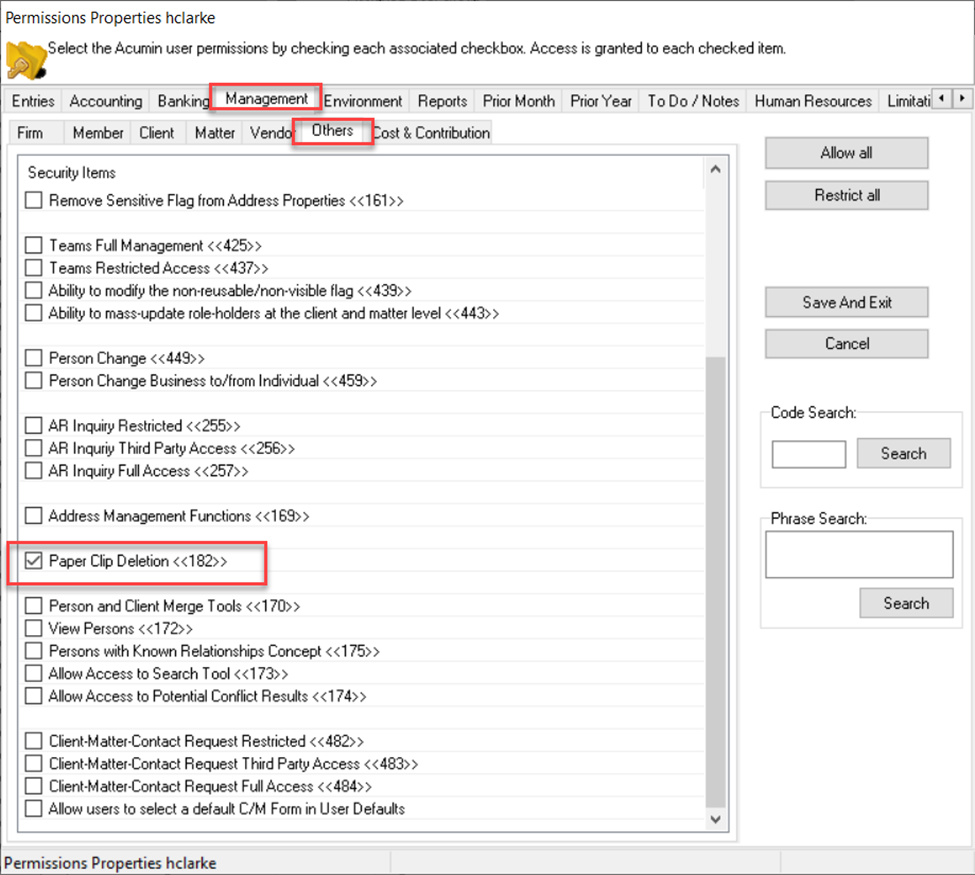
Task: Check Client-Matter-Contact Request Full Access <<484>>
Action: pos(34,786)
